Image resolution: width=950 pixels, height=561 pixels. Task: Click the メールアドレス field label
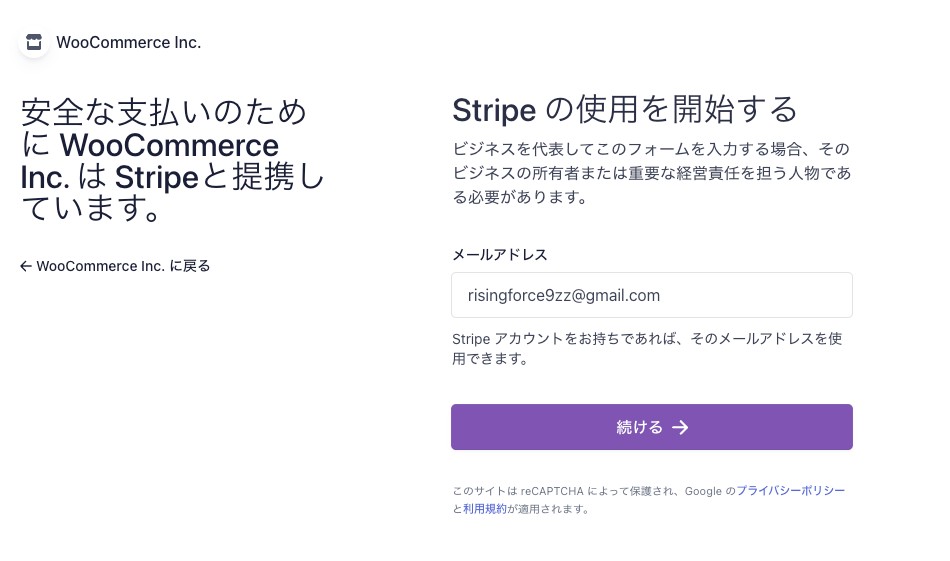pos(500,254)
